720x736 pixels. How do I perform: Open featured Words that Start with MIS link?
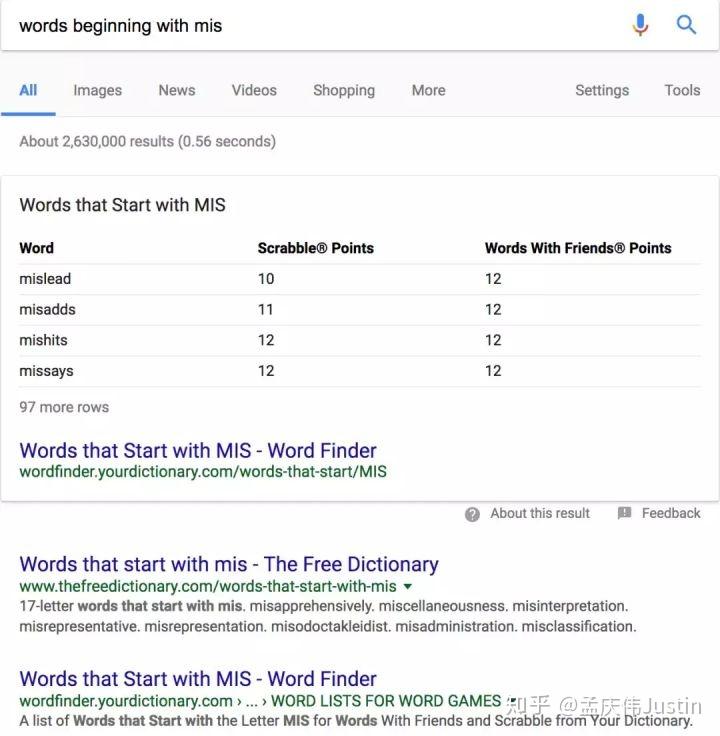(198, 450)
